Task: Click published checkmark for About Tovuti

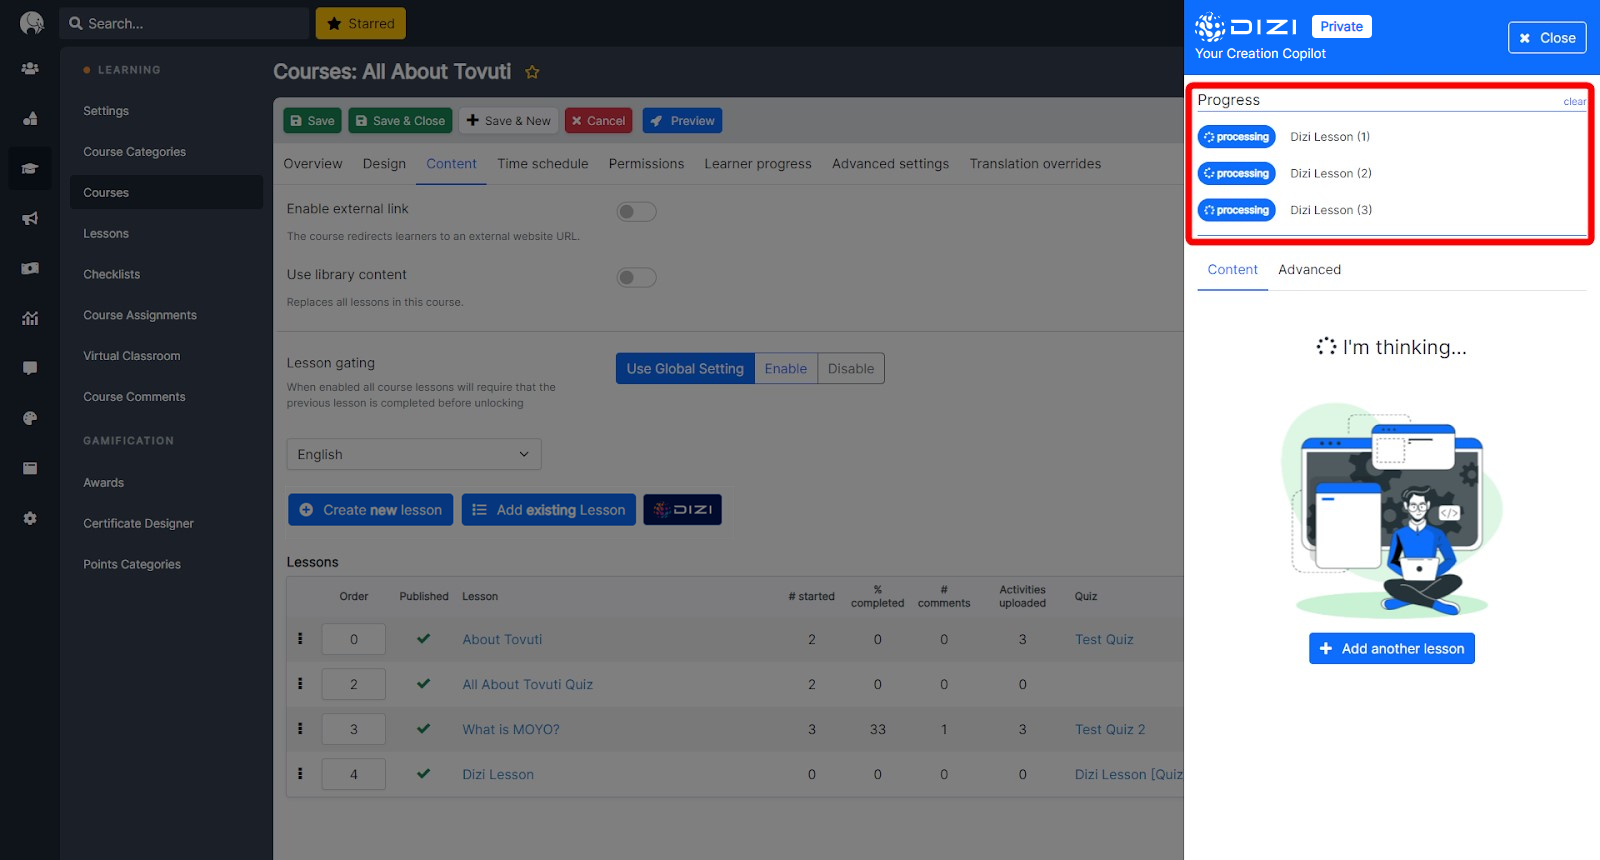Action: pyautogui.click(x=423, y=638)
